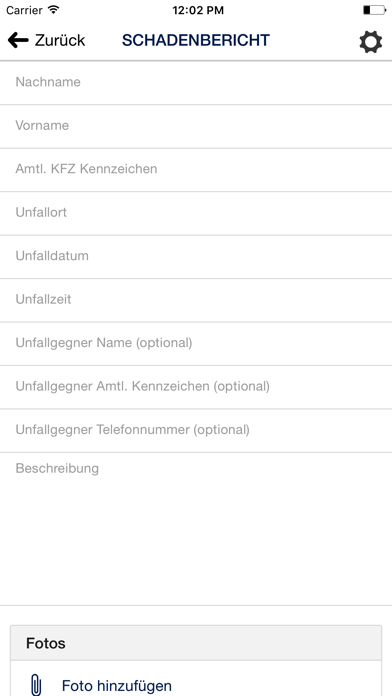This screenshot has width=392, height=696.
Task: Tap the Wi-Fi icon in status bar
Action: [x=54, y=10]
